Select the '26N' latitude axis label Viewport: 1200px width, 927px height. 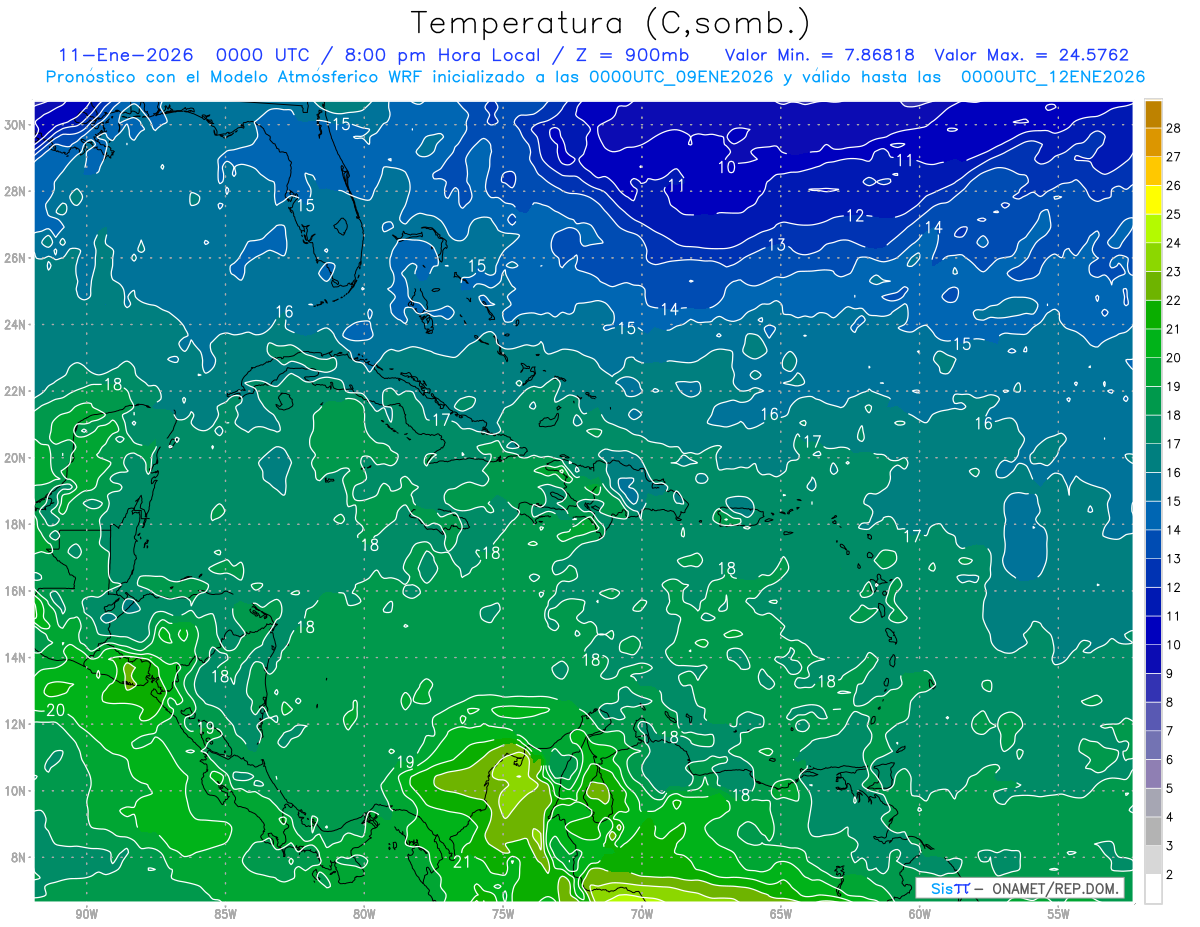pos(17,258)
